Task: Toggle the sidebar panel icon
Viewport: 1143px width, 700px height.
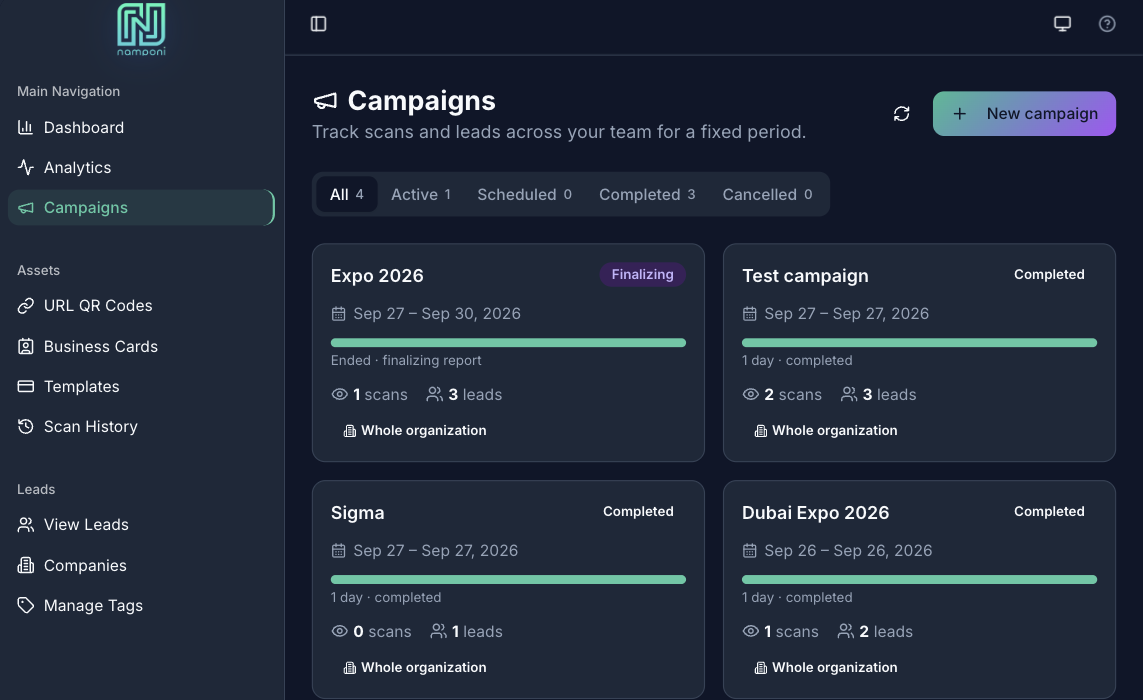Action: coord(319,24)
